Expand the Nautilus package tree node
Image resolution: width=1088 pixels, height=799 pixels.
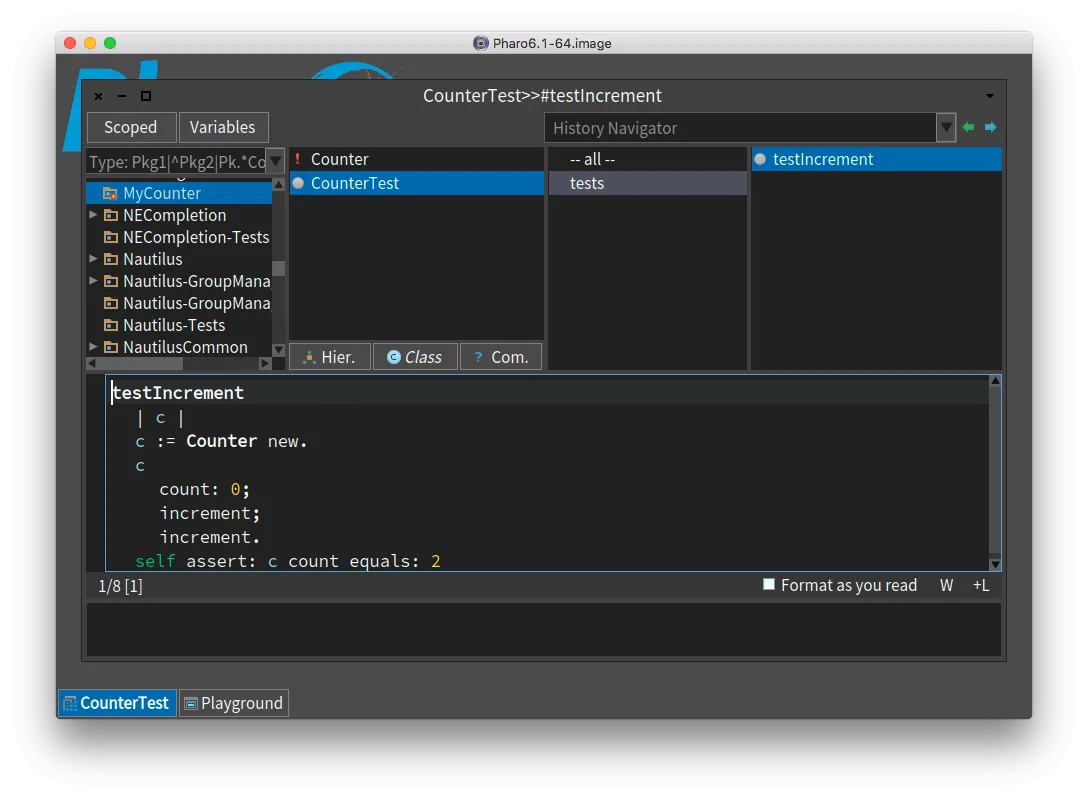pos(93,259)
